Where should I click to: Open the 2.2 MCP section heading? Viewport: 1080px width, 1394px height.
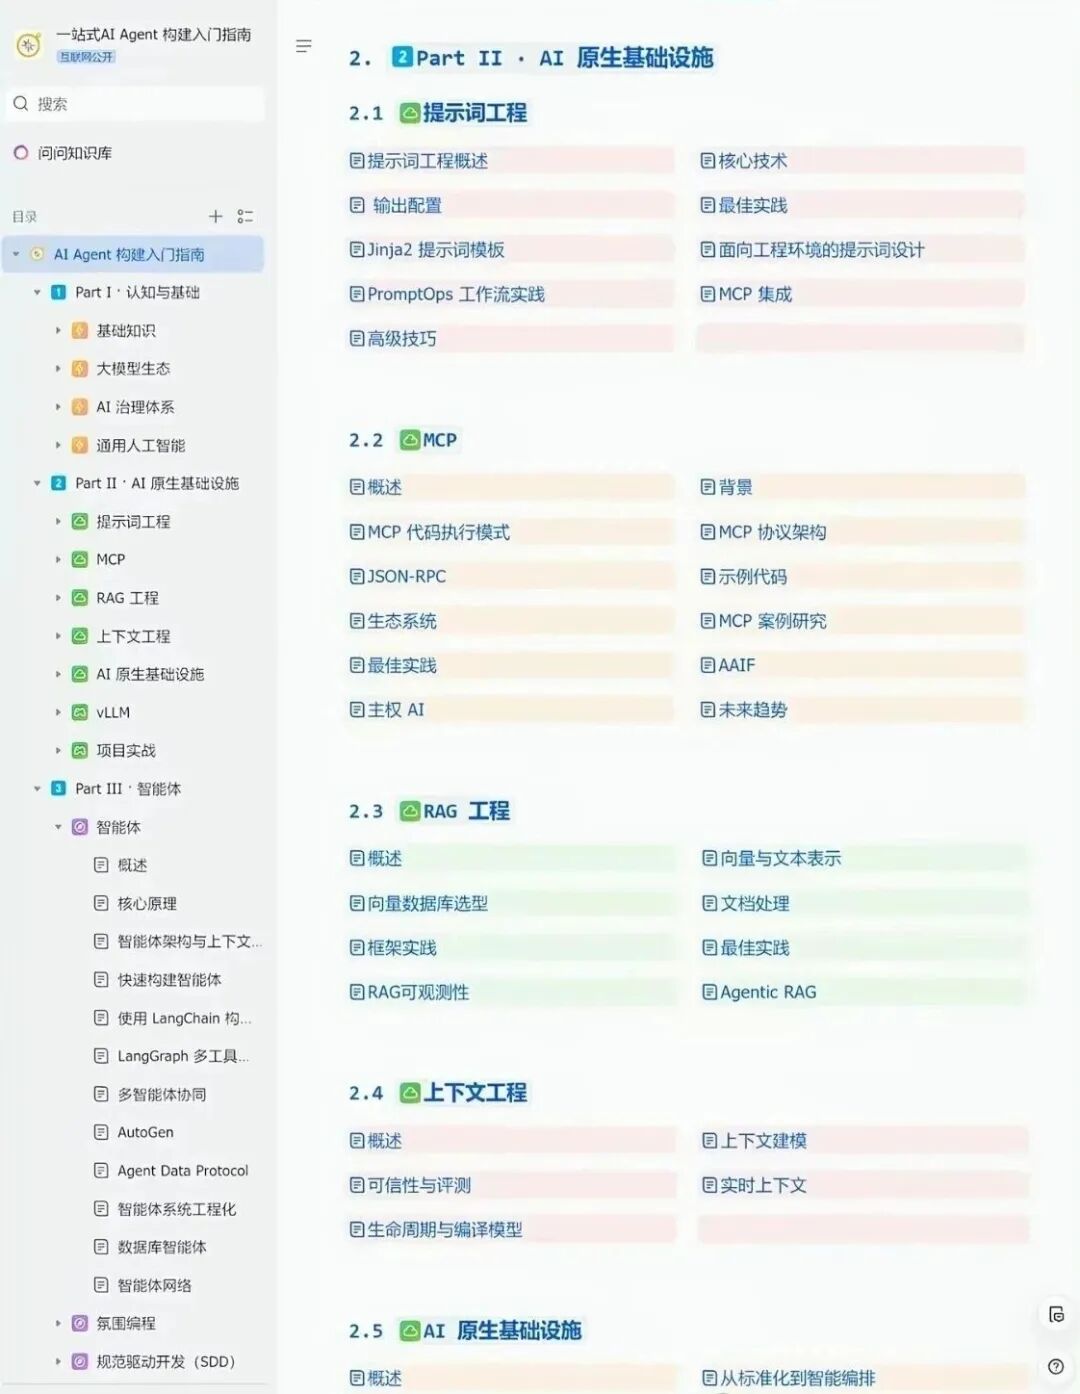[439, 440]
